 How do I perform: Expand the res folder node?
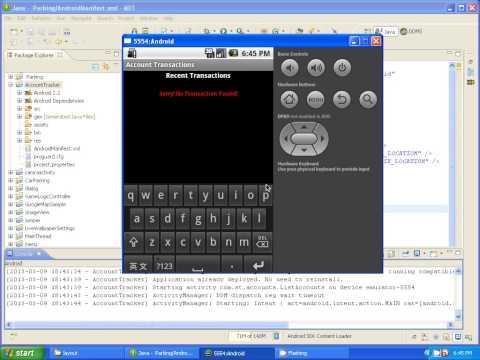[x=19, y=140]
